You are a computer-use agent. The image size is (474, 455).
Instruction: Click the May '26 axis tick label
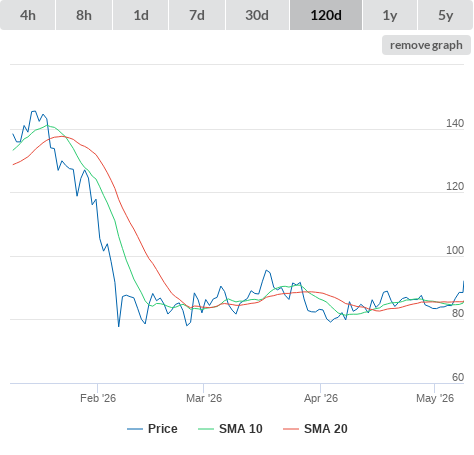(435, 398)
